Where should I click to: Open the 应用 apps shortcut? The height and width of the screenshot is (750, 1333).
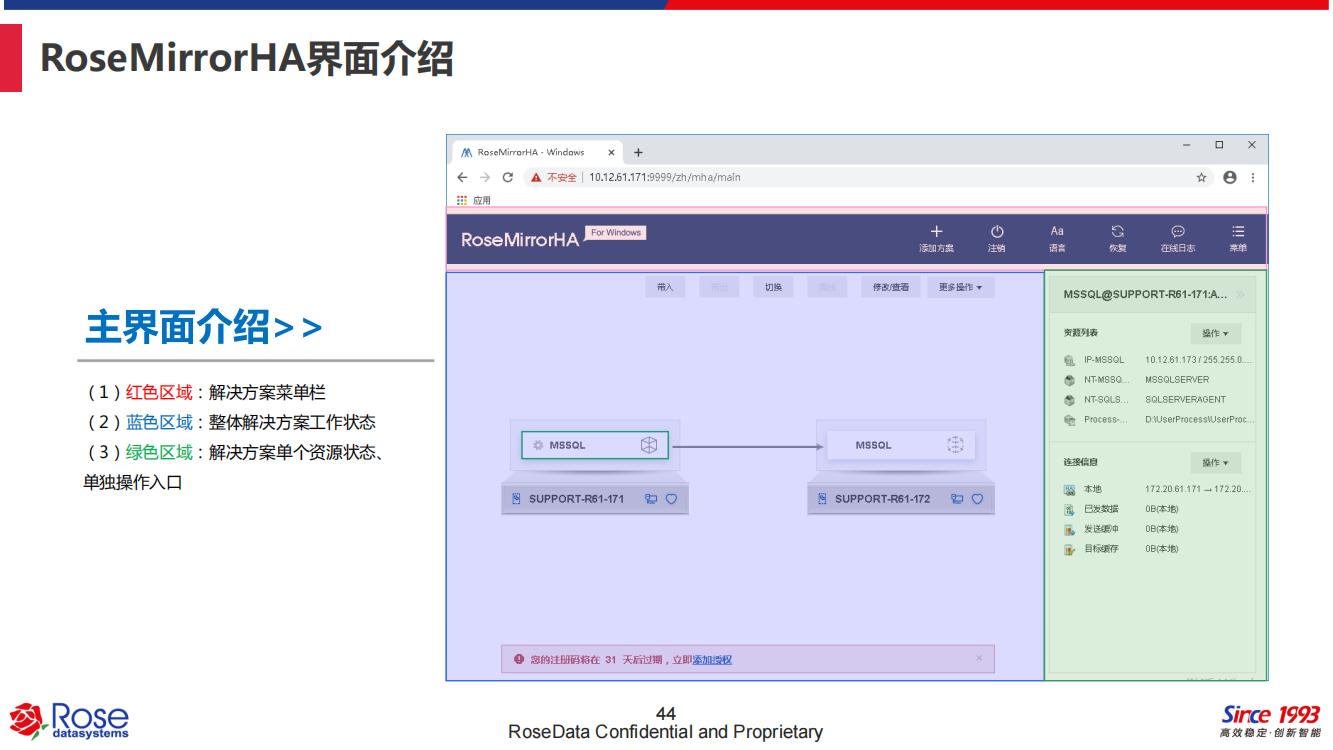point(473,200)
